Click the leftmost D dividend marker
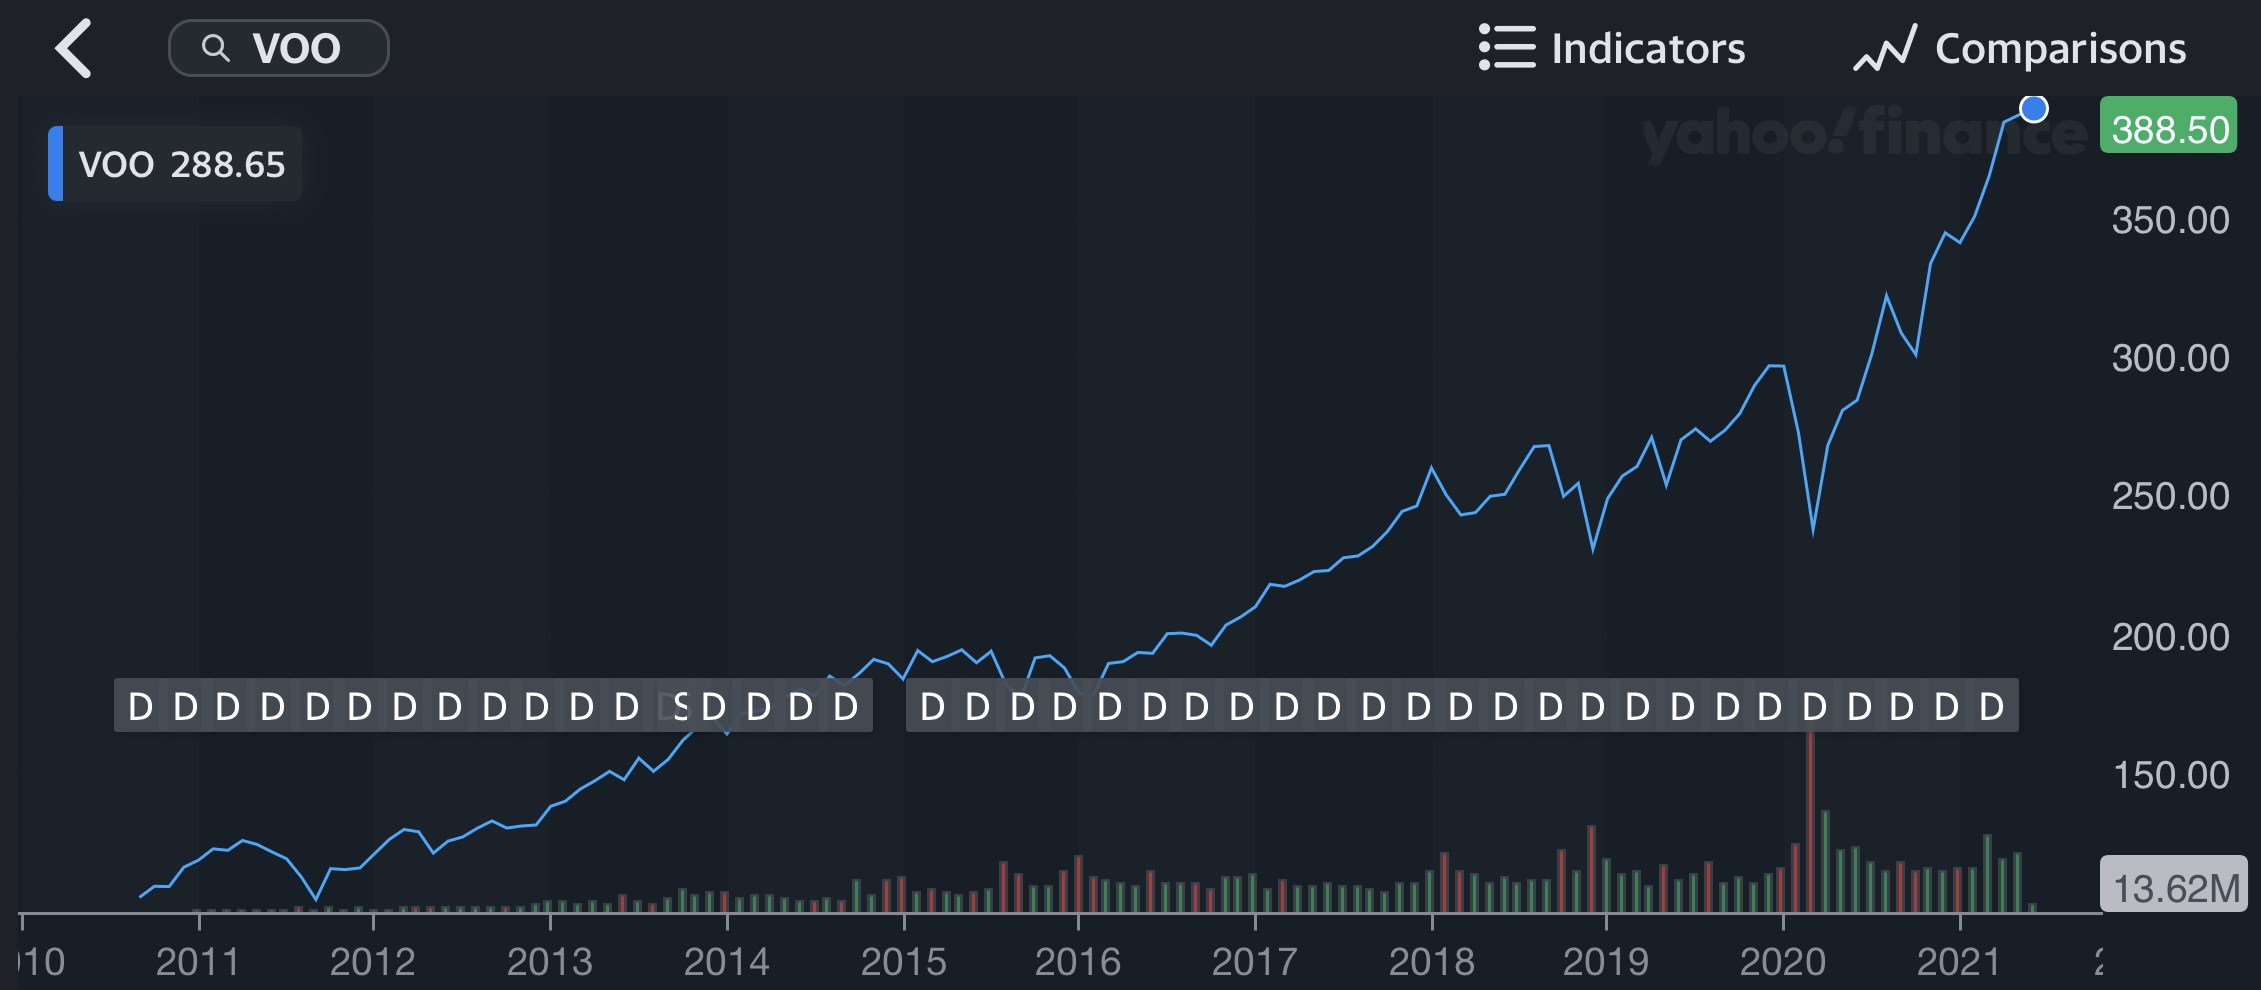This screenshot has width=2261, height=990. pyautogui.click(x=140, y=706)
